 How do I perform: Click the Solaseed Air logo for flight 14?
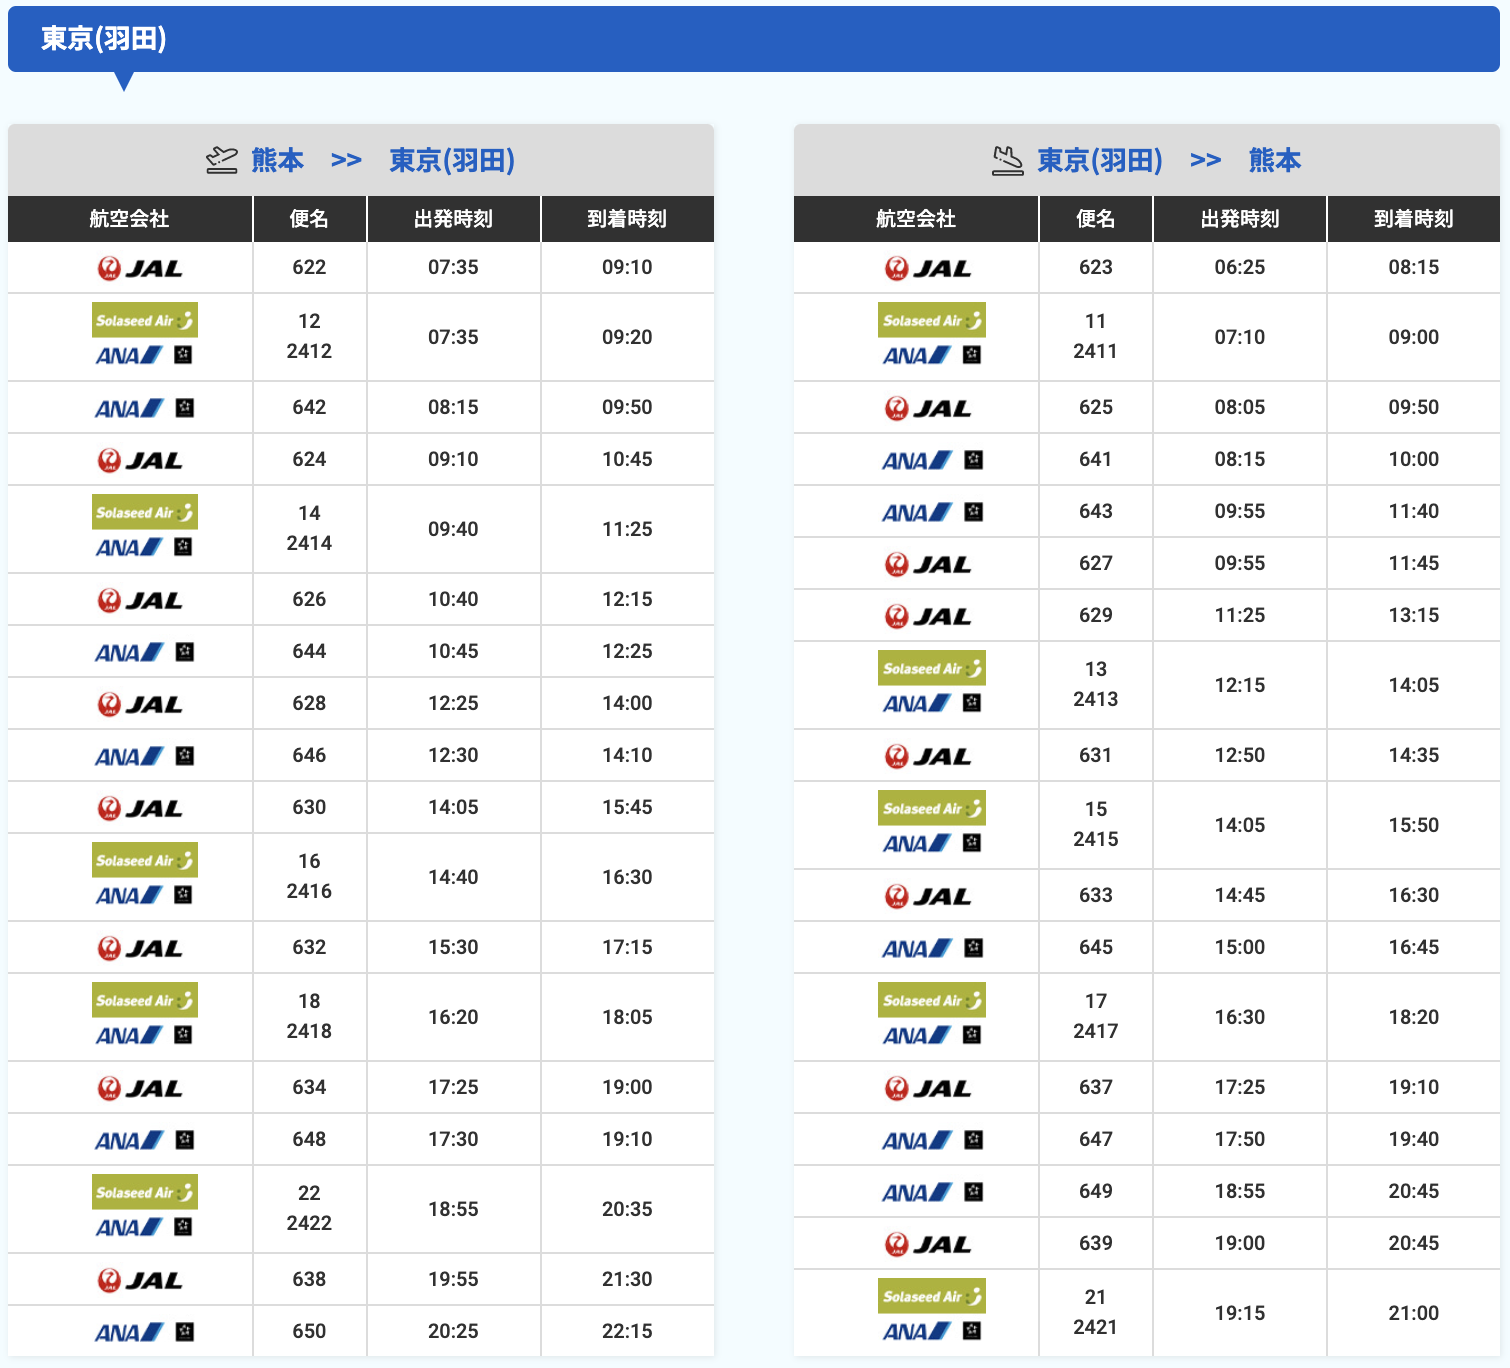(x=145, y=512)
